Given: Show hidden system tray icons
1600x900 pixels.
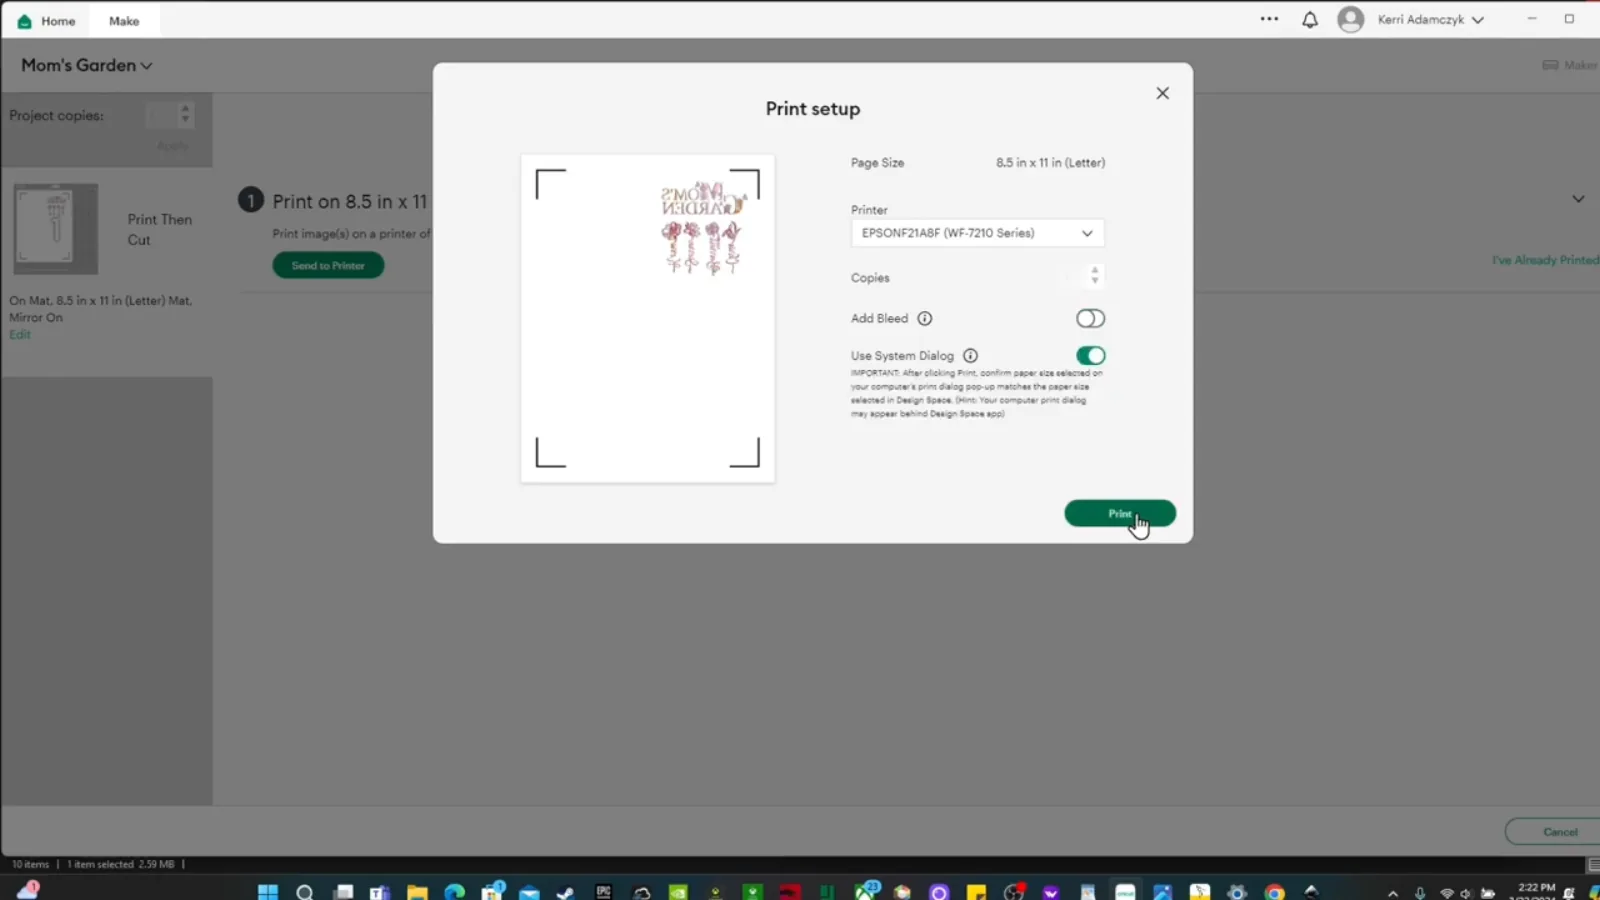Looking at the screenshot, I should coord(1392,893).
